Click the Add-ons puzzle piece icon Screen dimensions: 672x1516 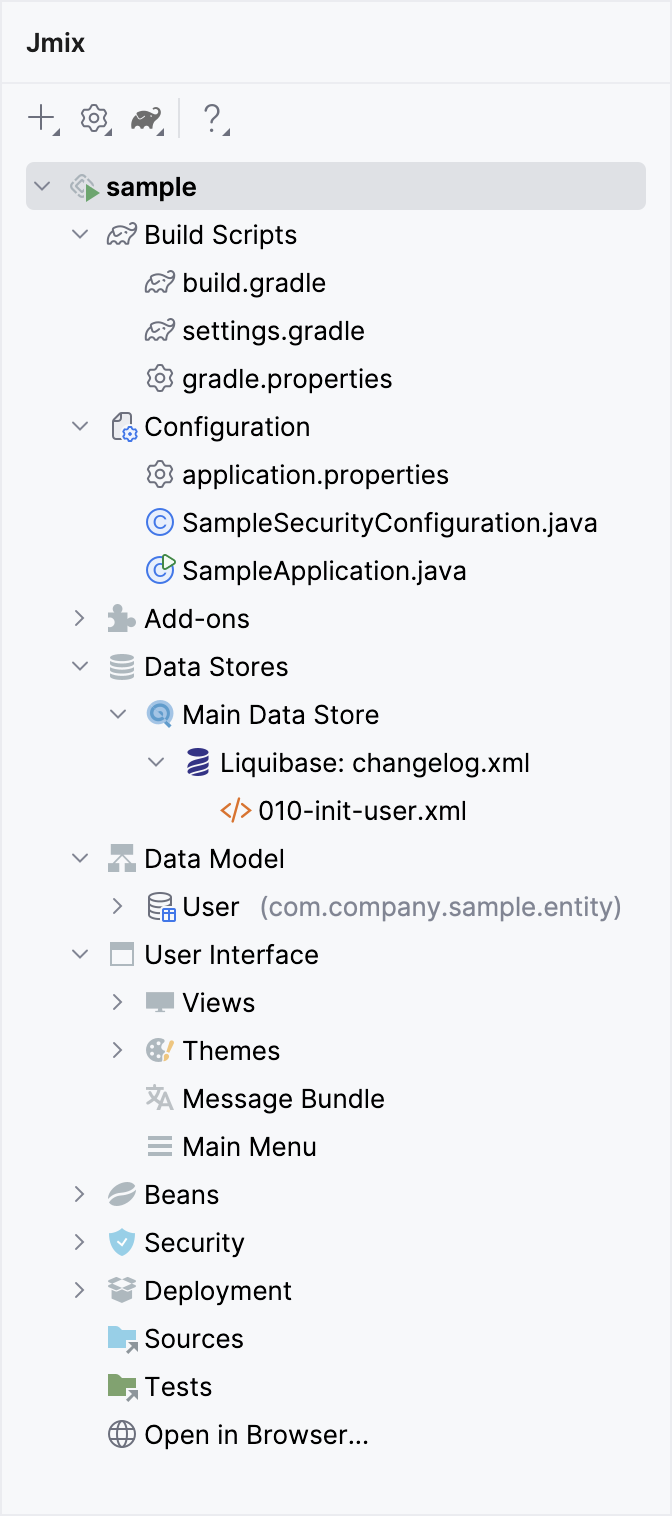click(x=121, y=619)
